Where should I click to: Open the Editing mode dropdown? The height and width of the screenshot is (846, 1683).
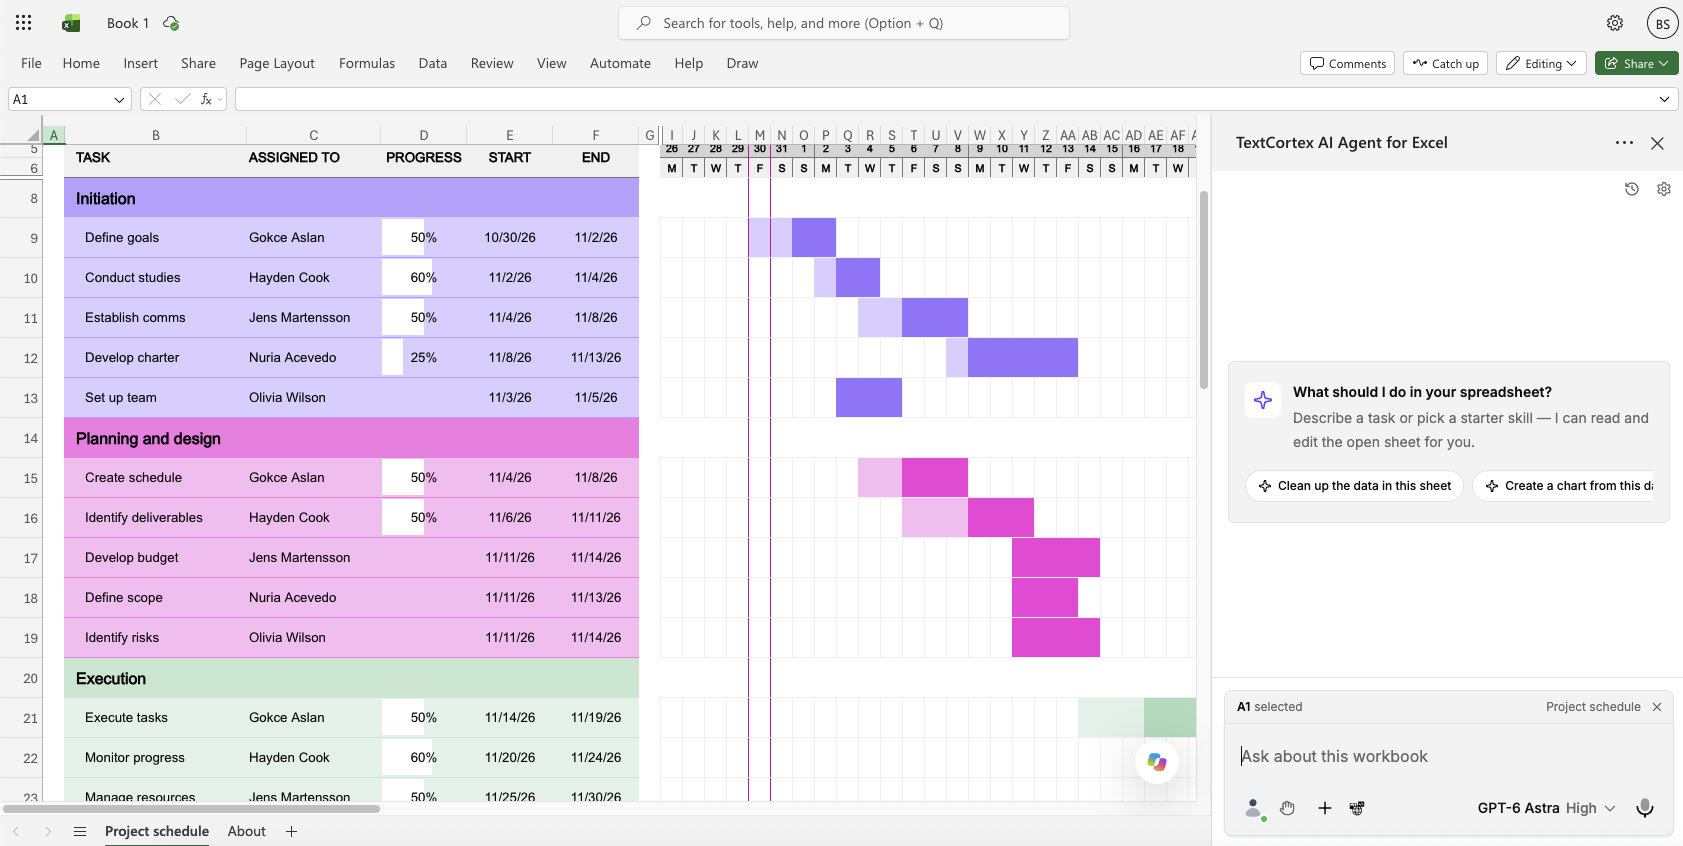pyautogui.click(x=1541, y=63)
